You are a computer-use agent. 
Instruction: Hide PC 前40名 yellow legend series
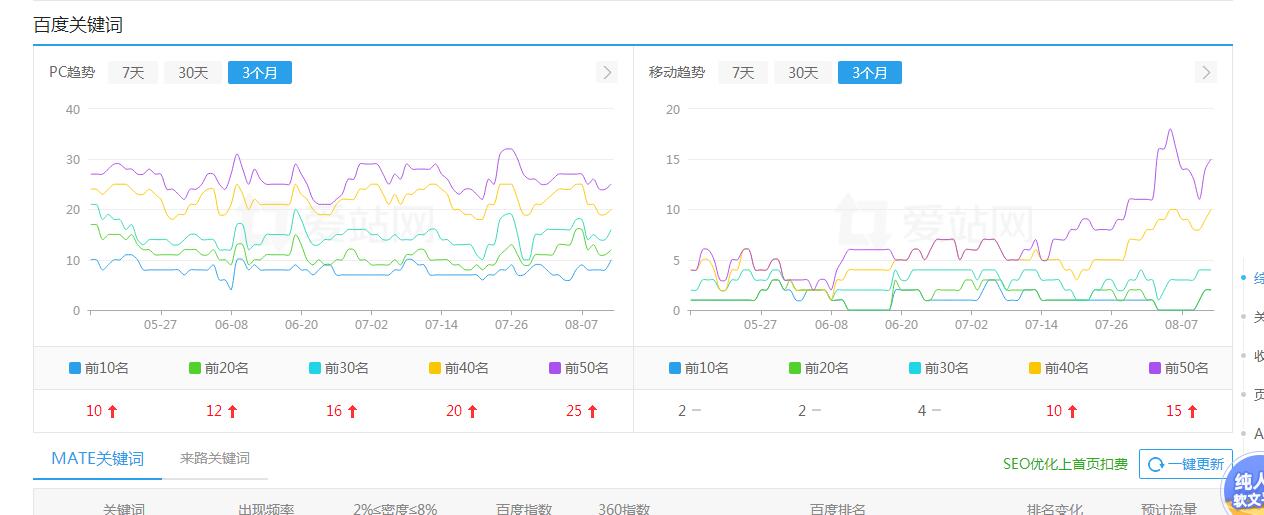coord(458,368)
